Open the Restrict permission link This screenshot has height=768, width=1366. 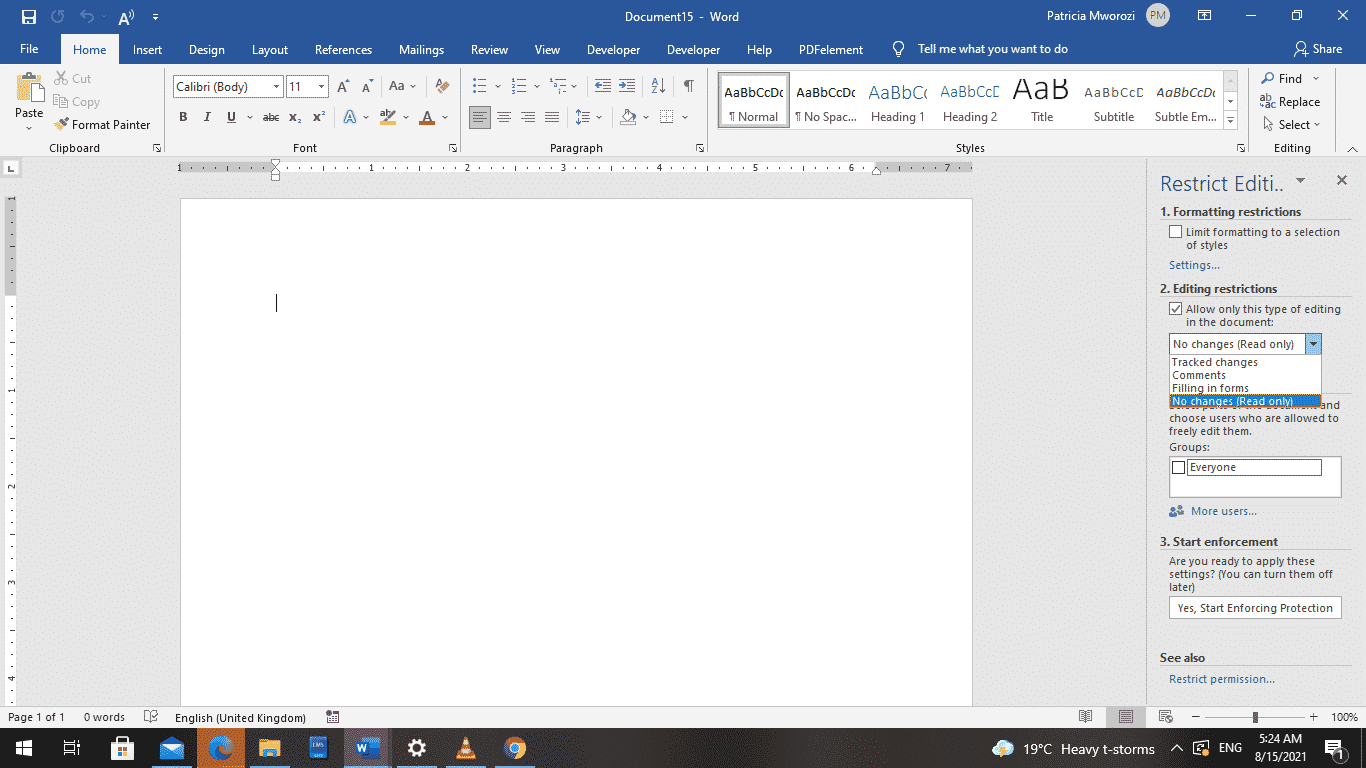click(1221, 678)
